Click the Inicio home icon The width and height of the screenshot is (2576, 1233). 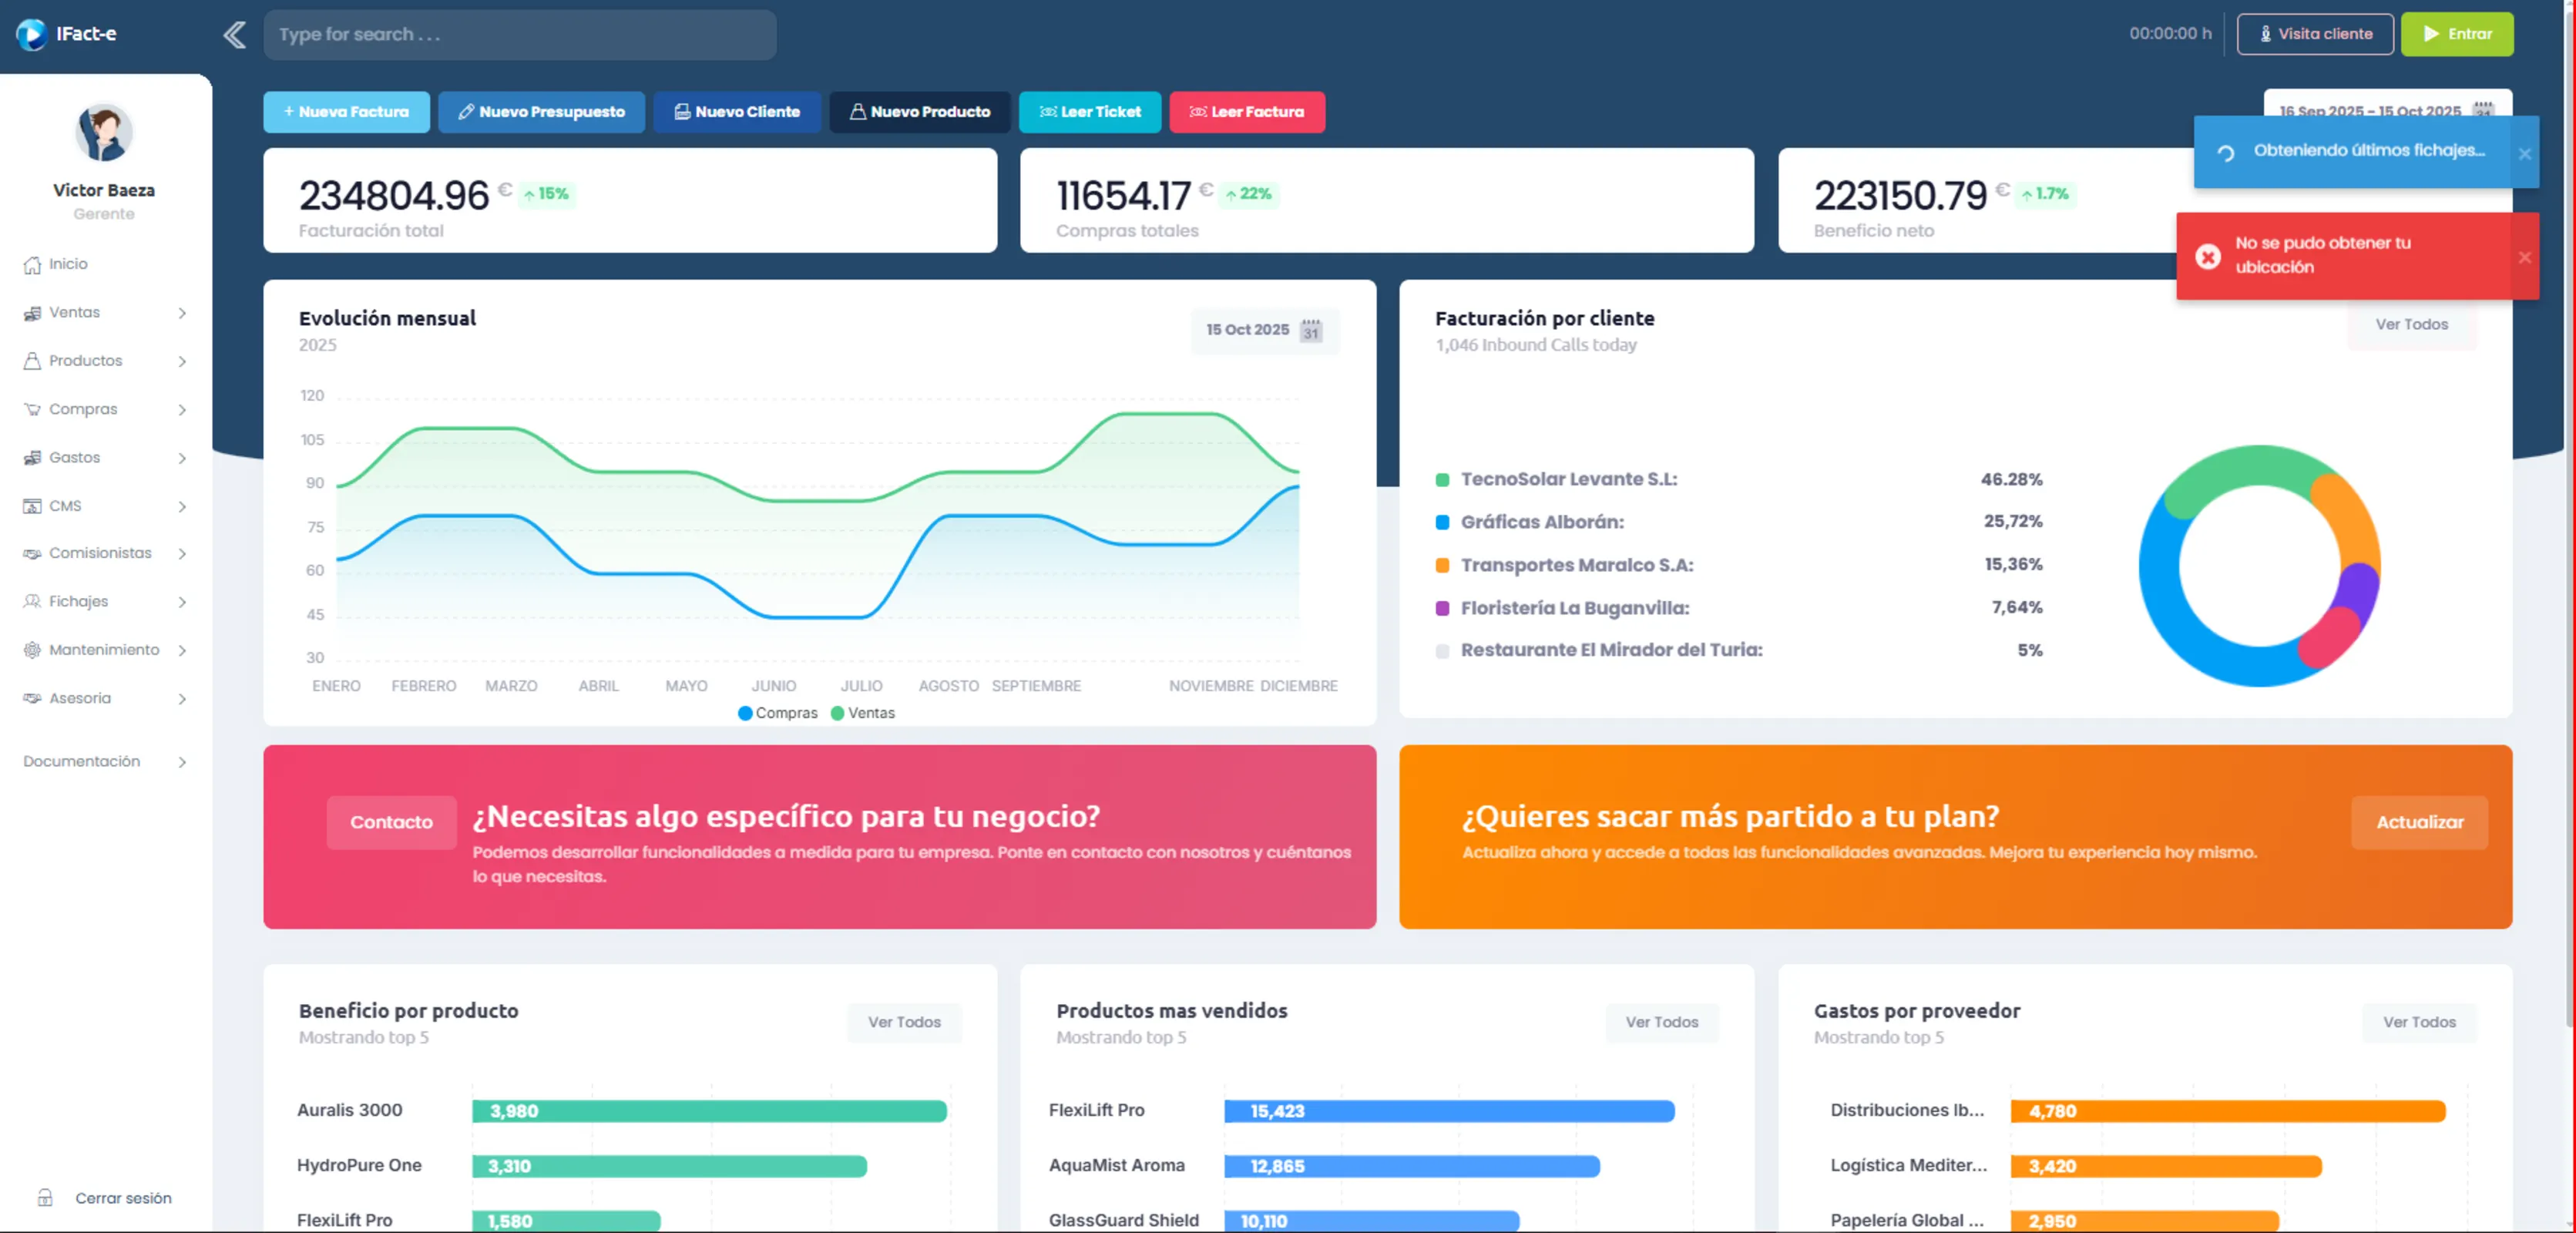click(32, 265)
